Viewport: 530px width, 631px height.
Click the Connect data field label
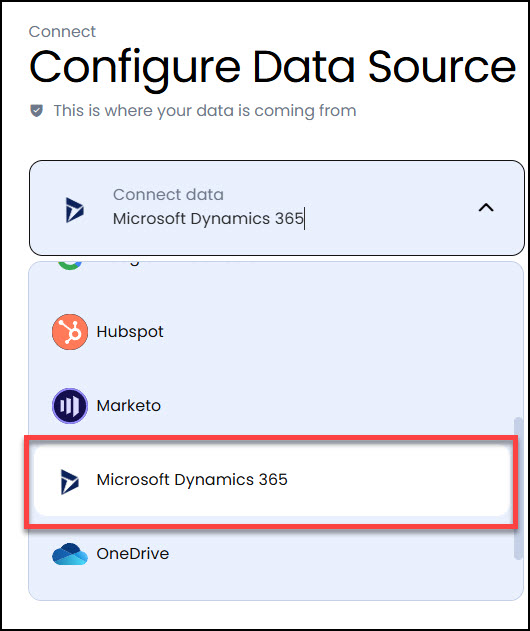tap(168, 195)
